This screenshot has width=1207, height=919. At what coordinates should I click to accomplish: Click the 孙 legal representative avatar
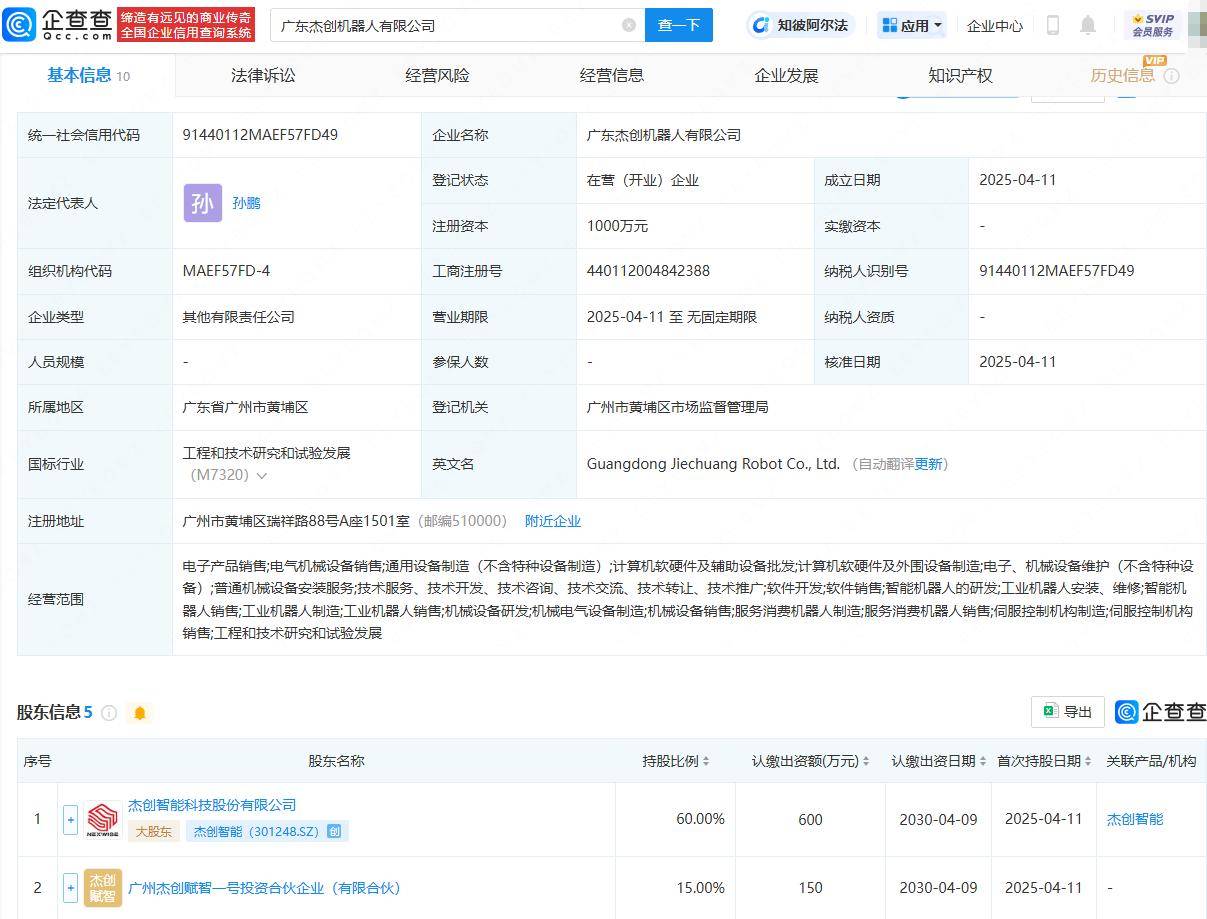[202, 203]
